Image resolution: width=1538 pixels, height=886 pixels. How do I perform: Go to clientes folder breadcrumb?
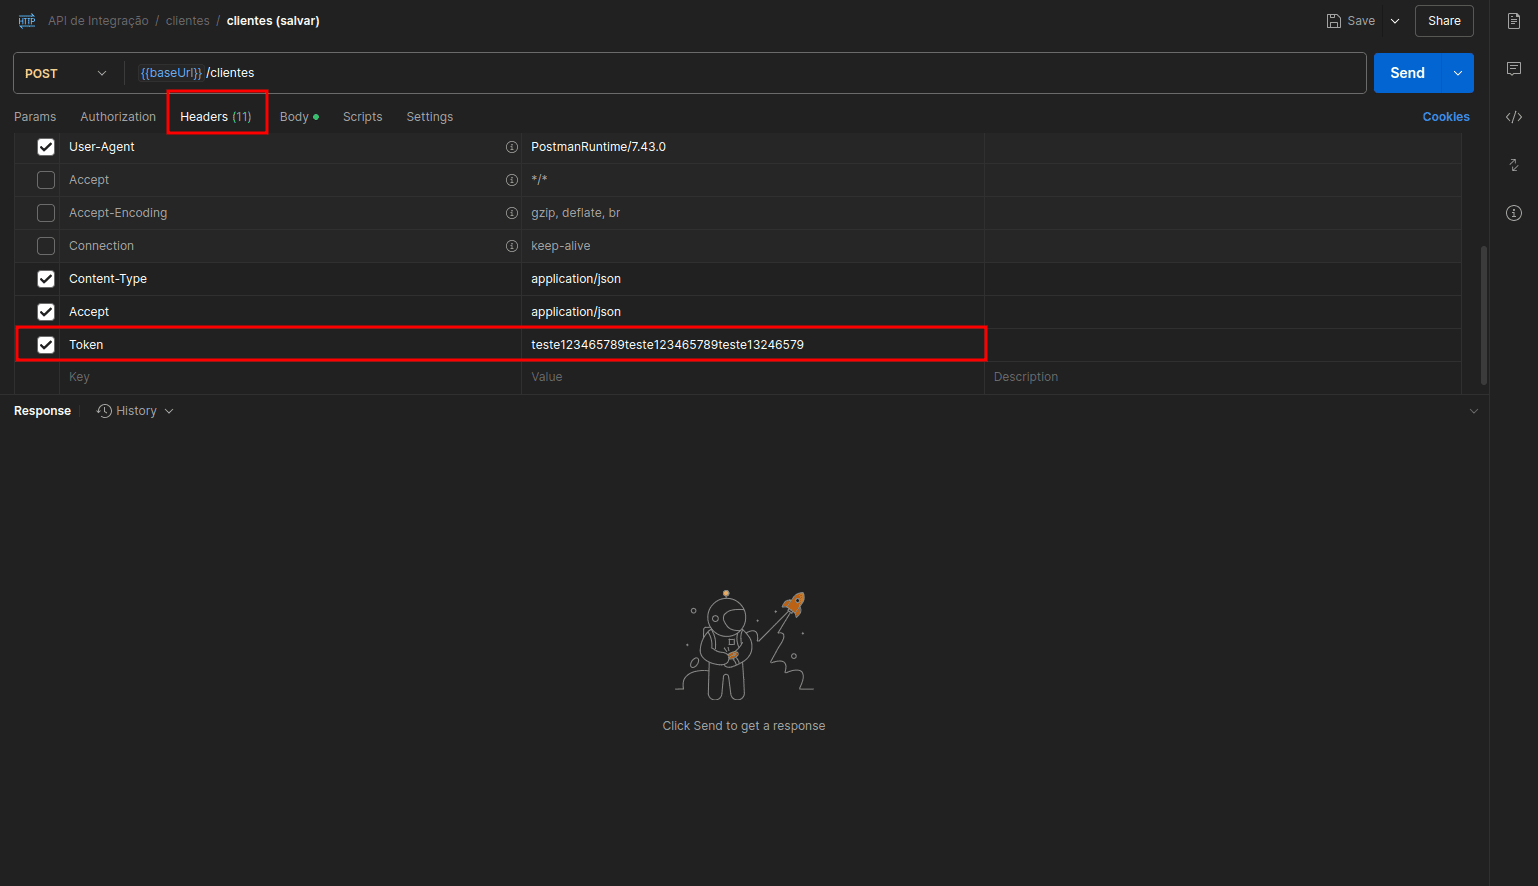pos(188,21)
